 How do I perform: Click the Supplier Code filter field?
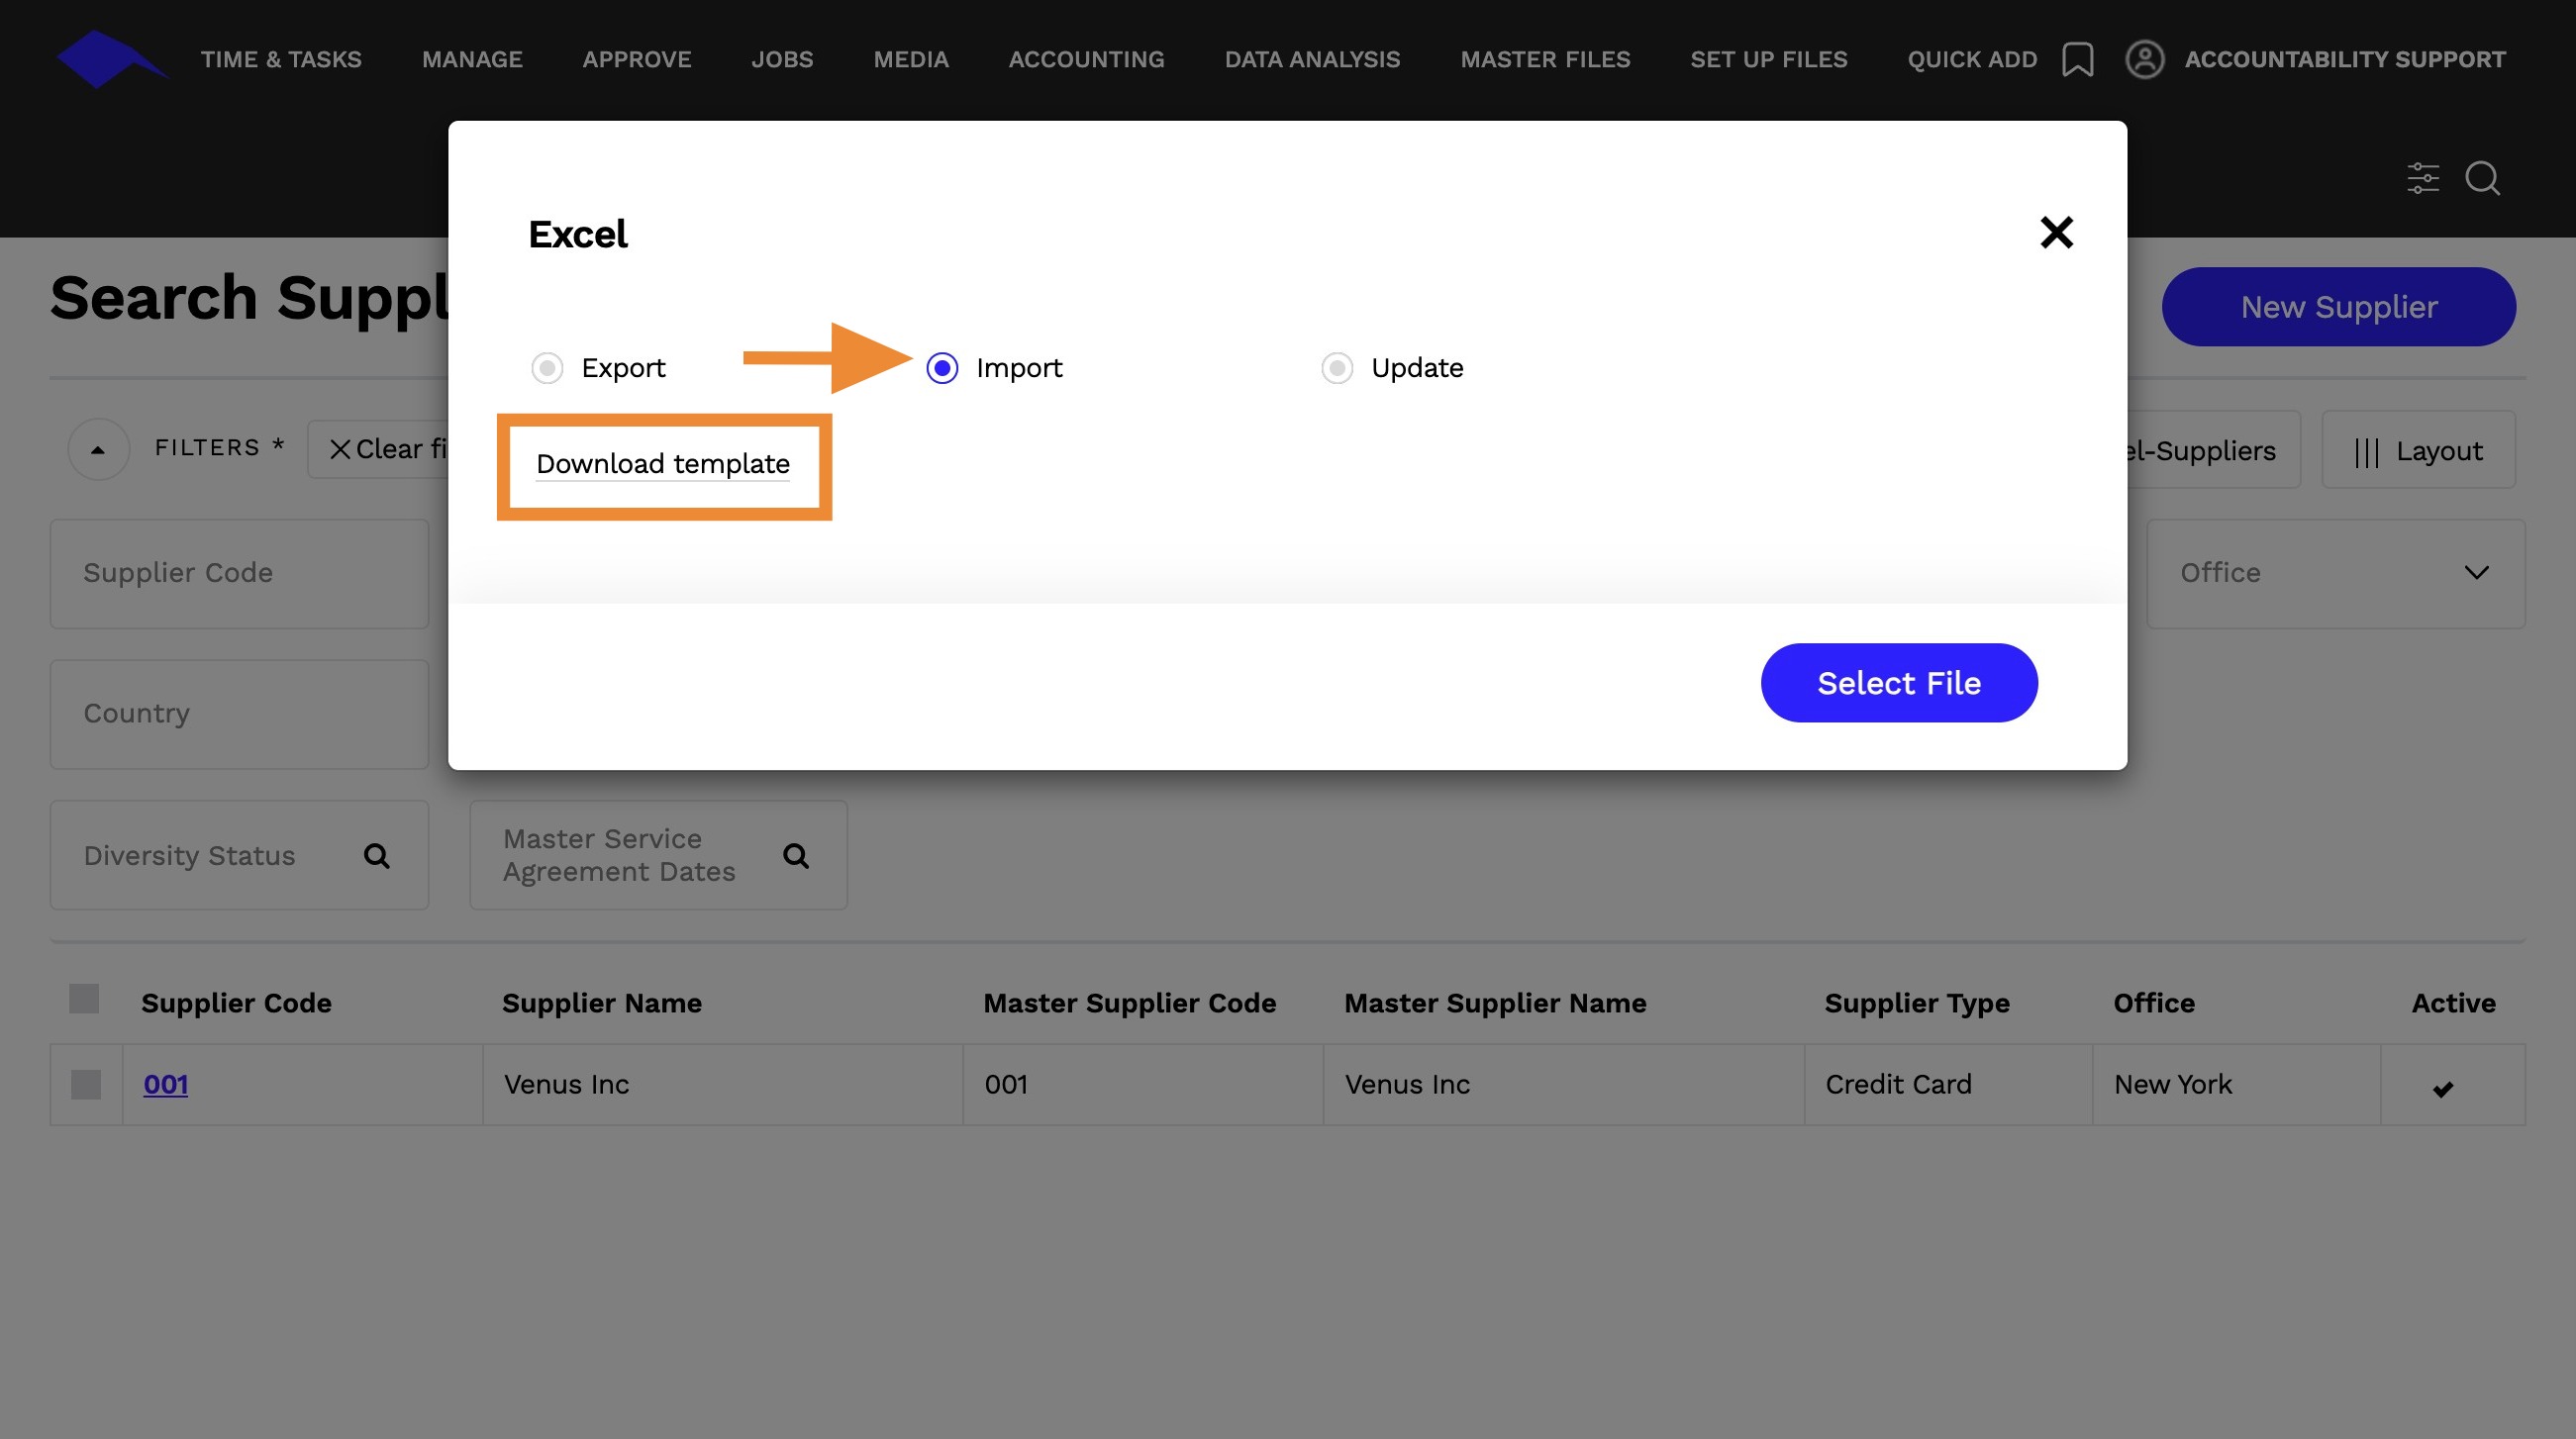tap(239, 573)
